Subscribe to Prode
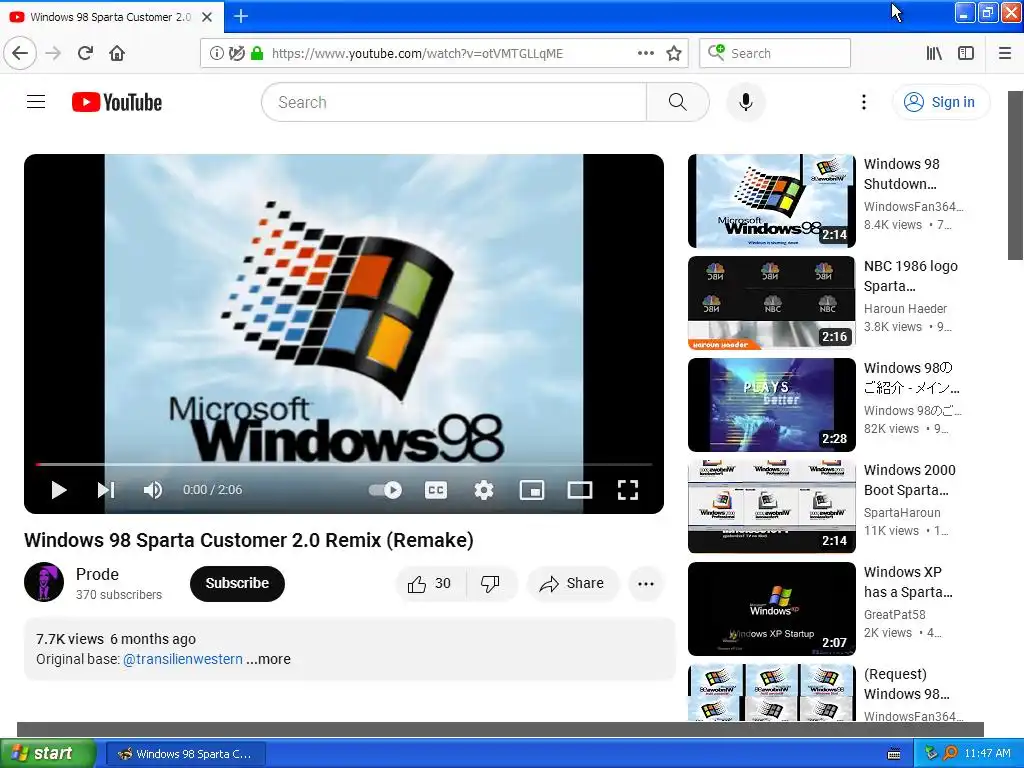1024x768 pixels. 237,583
